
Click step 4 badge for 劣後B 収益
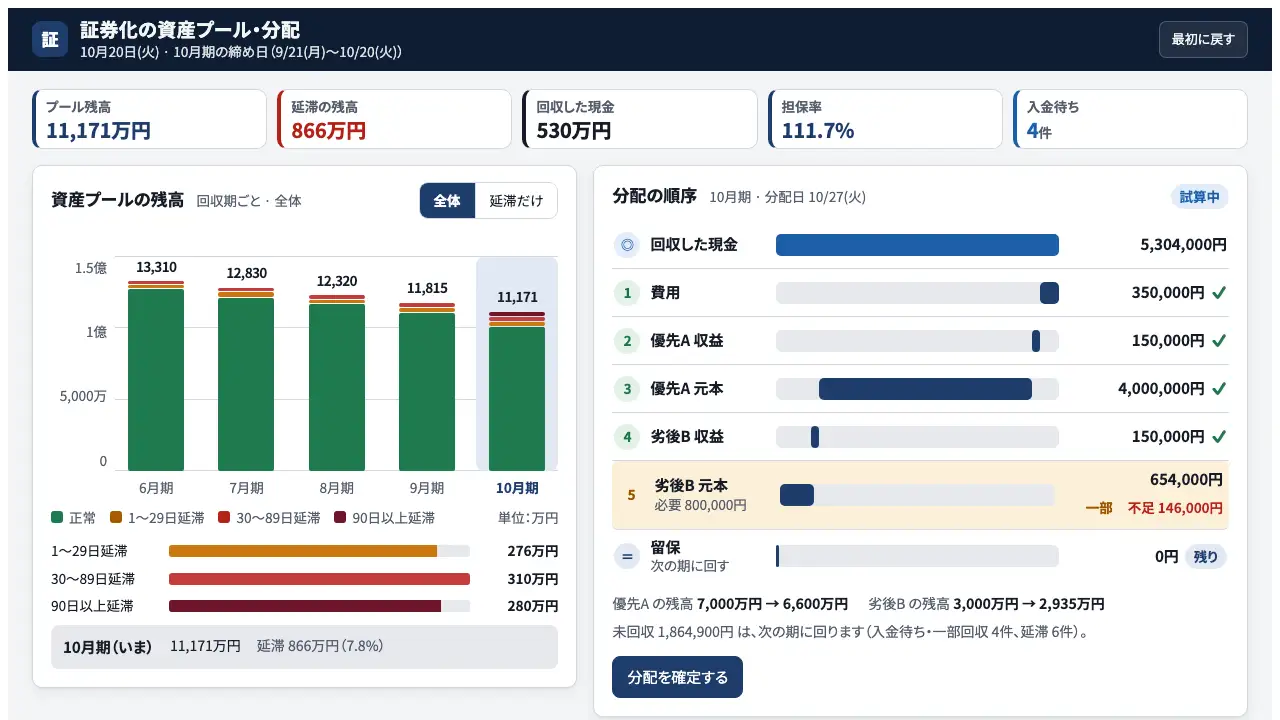tap(627, 437)
